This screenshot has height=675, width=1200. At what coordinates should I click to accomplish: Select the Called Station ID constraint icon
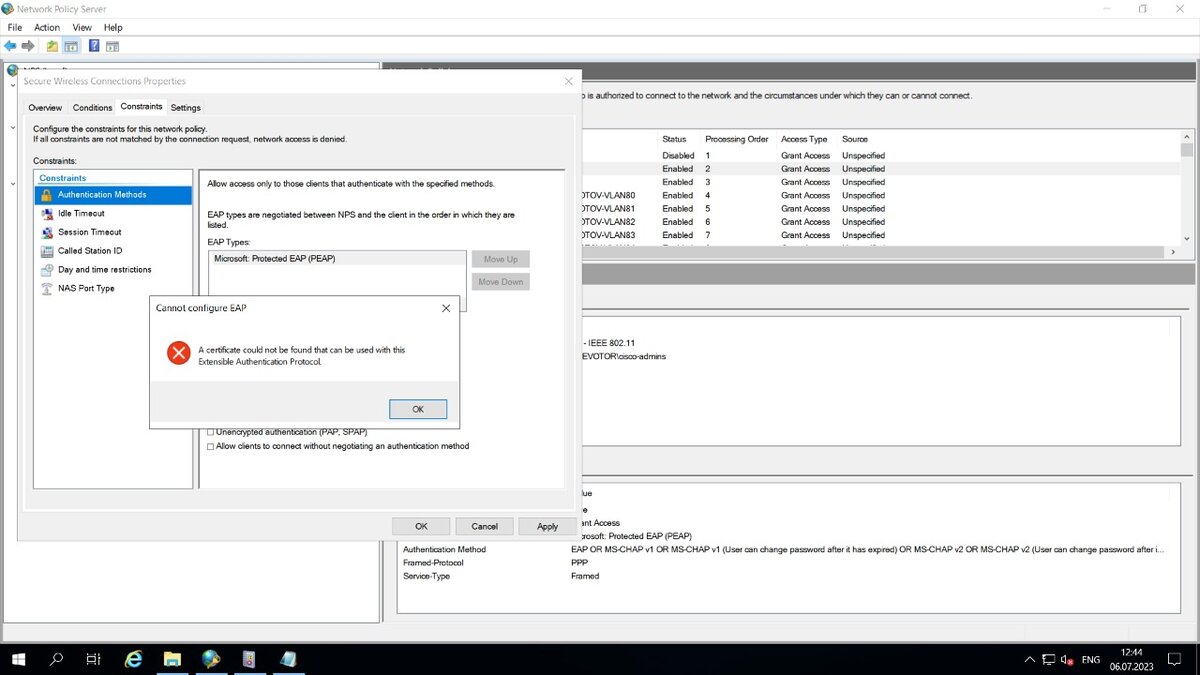[x=47, y=251]
